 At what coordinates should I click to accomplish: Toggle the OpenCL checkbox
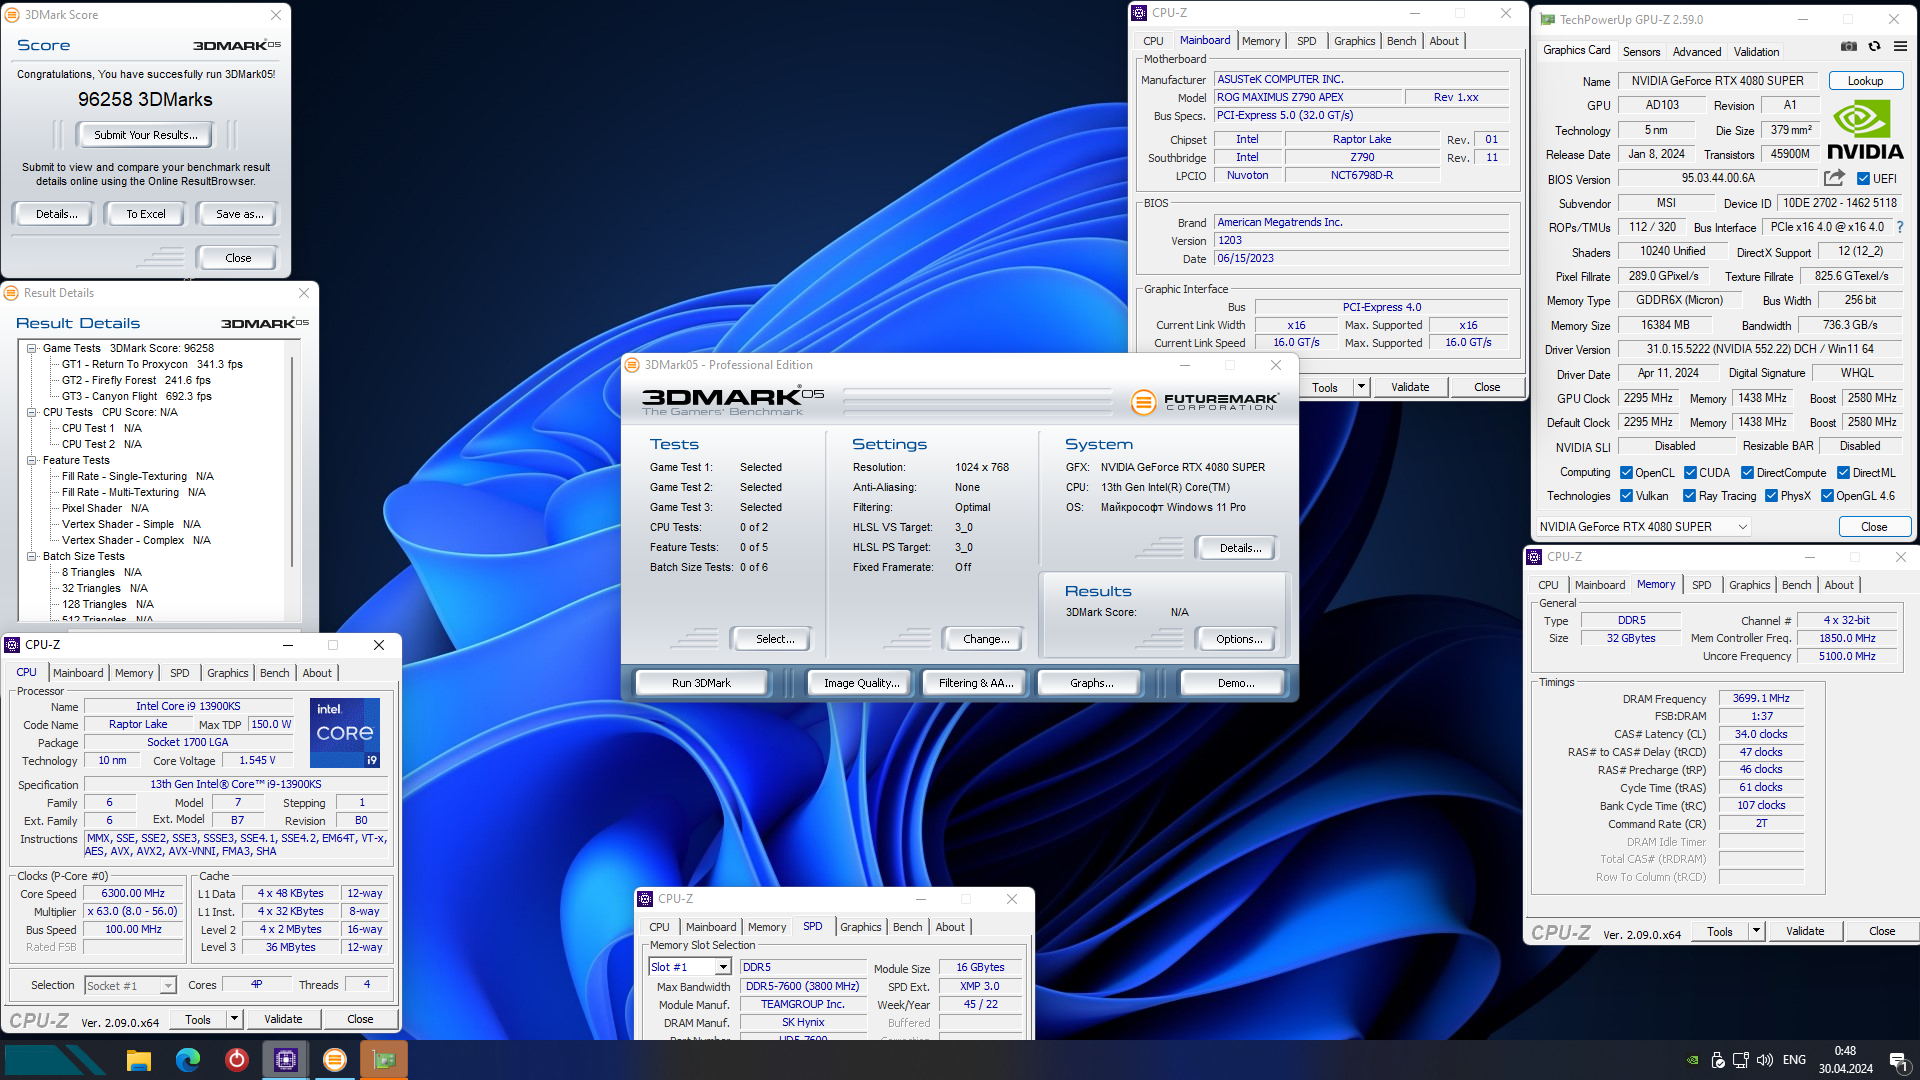tap(1627, 473)
